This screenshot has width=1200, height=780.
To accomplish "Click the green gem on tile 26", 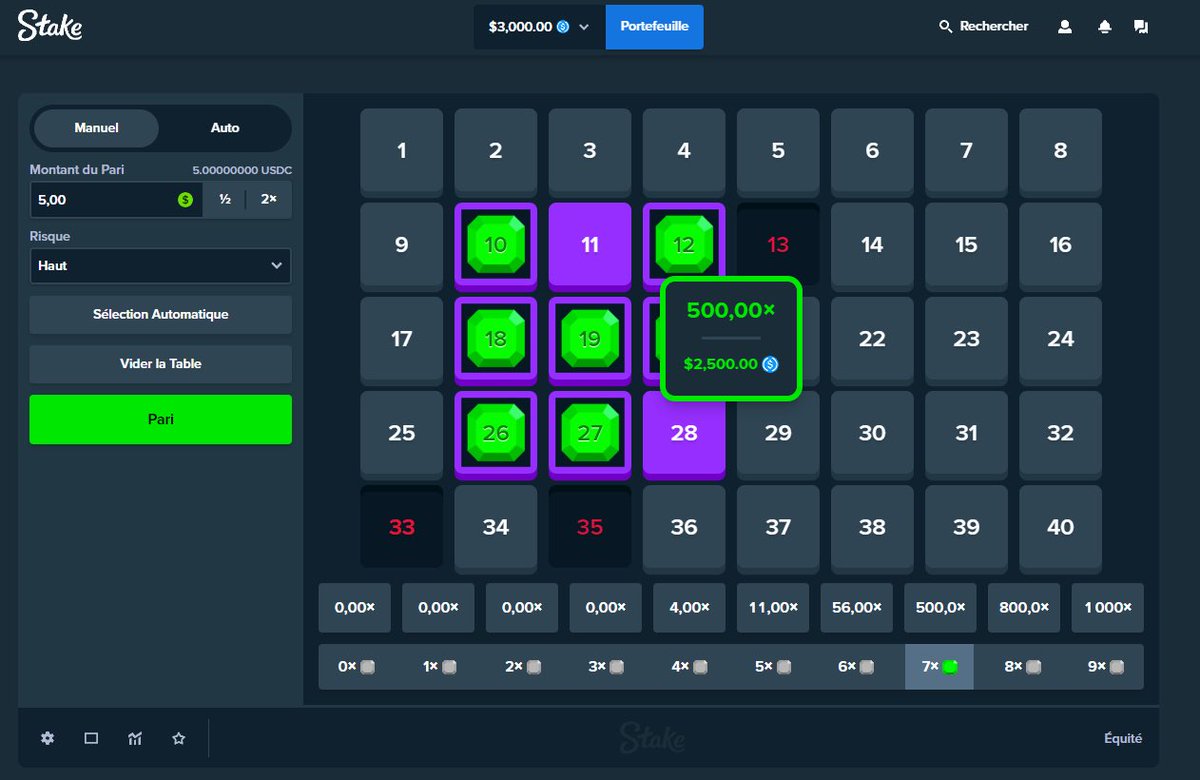I will point(496,432).
